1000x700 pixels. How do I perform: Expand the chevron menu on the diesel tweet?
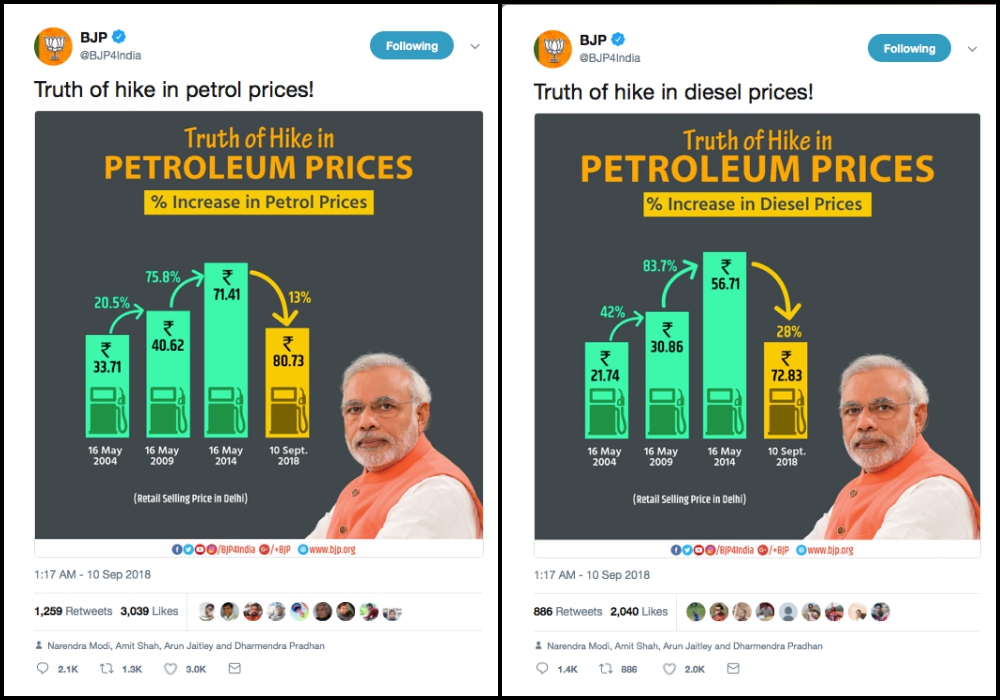[972, 49]
